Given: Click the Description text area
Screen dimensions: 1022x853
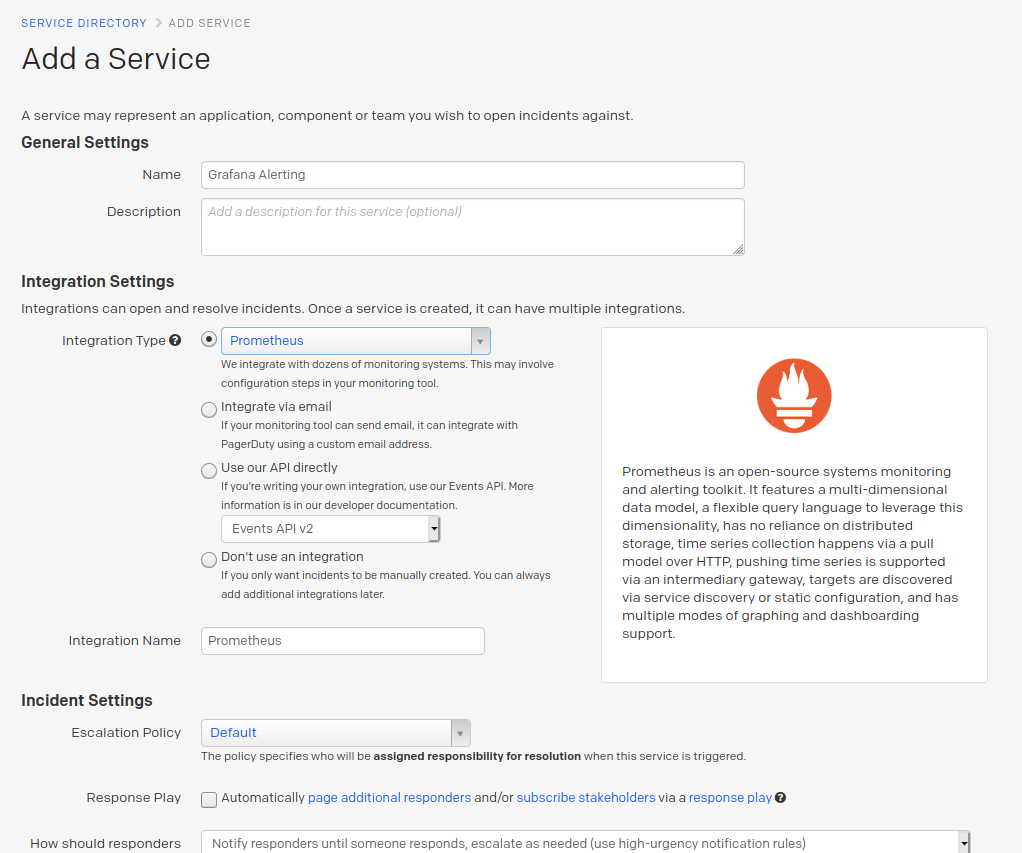Looking at the screenshot, I should point(473,227).
